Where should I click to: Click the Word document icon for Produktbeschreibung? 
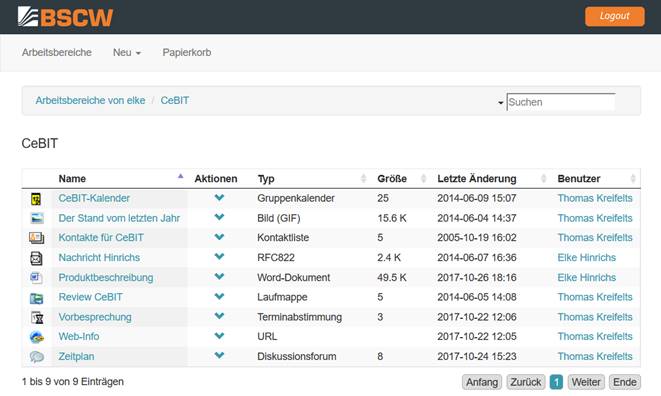[36, 277]
